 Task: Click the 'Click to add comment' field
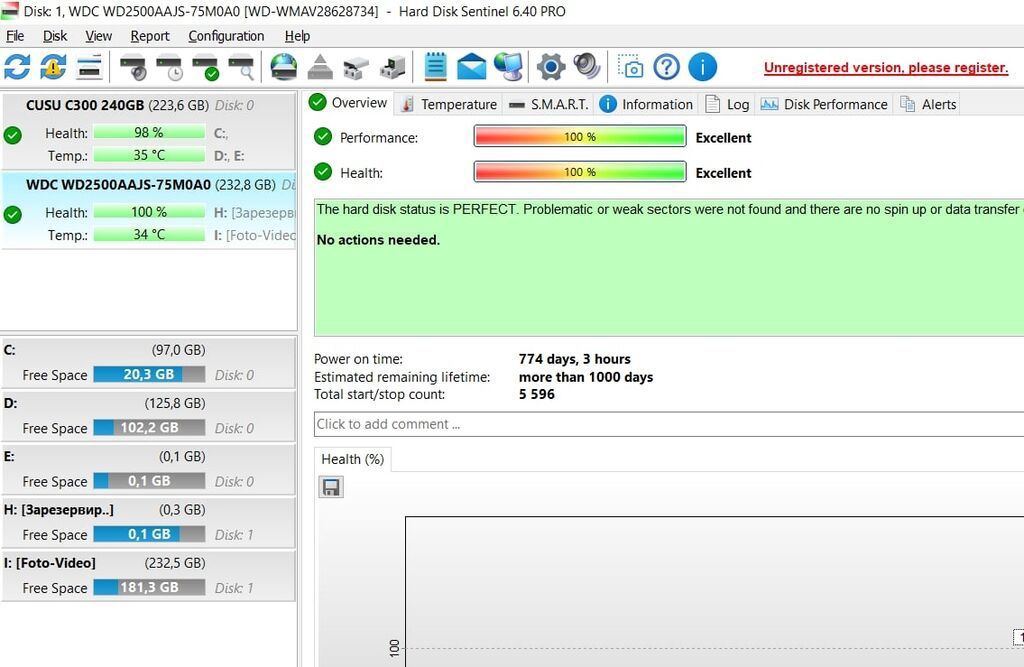click(x=669, y=424)
